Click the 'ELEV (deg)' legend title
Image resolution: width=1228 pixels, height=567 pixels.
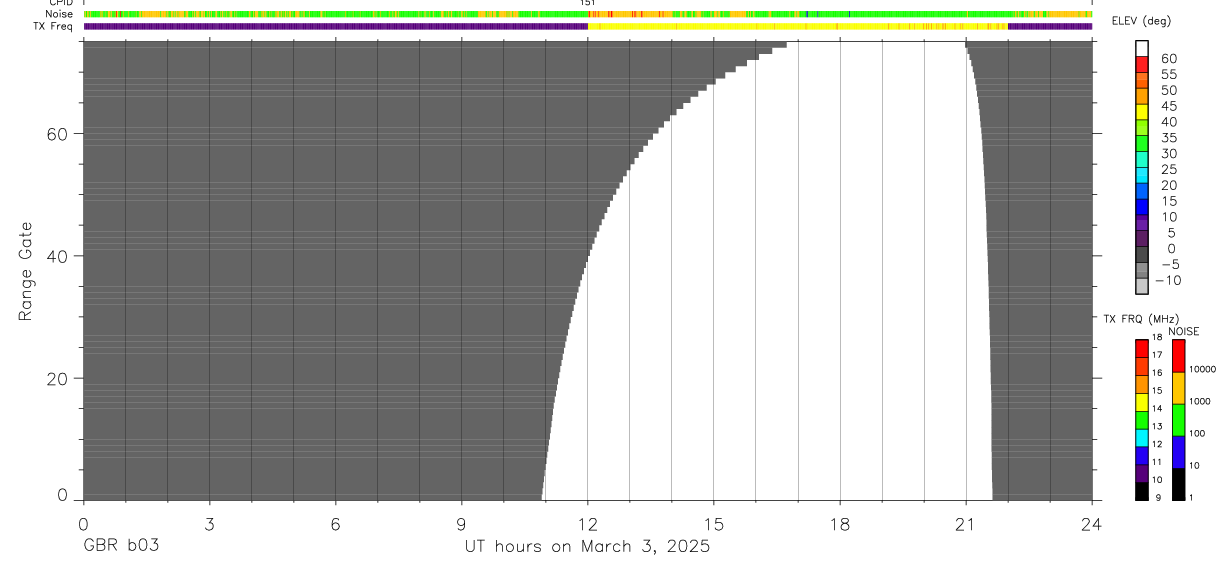pyautogui.click(x=1141, y=22)
